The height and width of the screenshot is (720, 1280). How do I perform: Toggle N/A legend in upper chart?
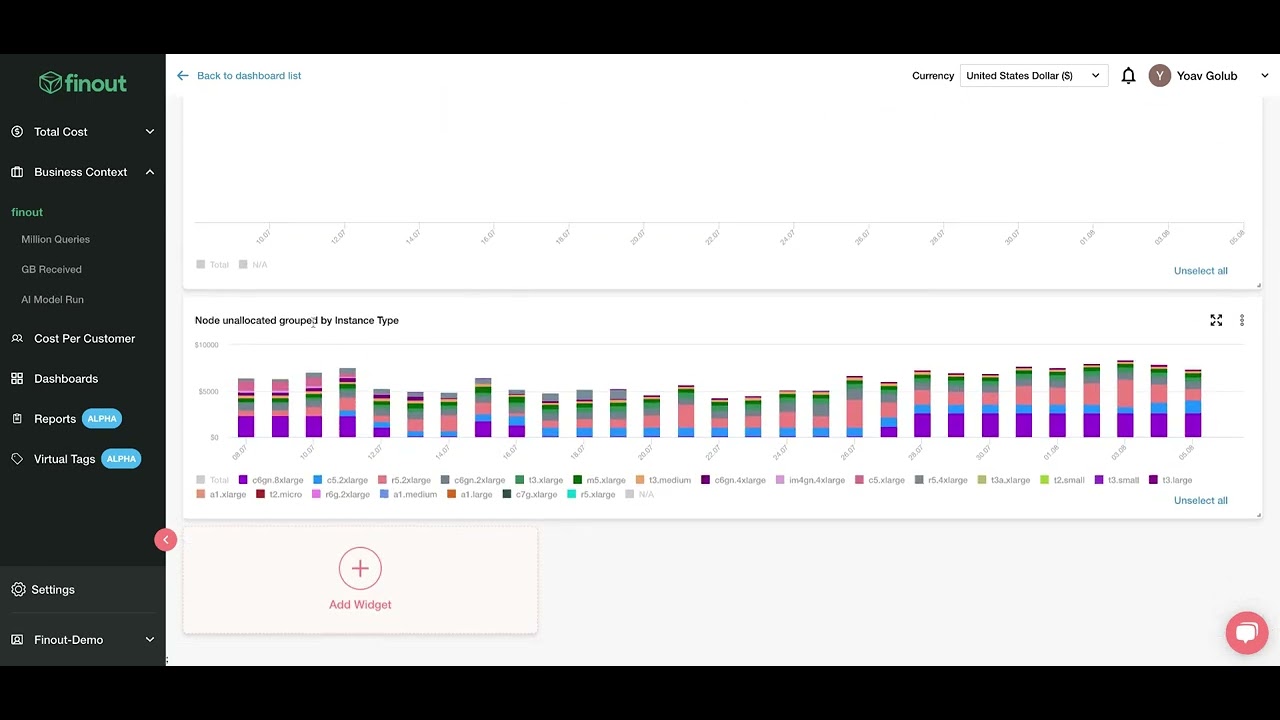pos(253,265)
